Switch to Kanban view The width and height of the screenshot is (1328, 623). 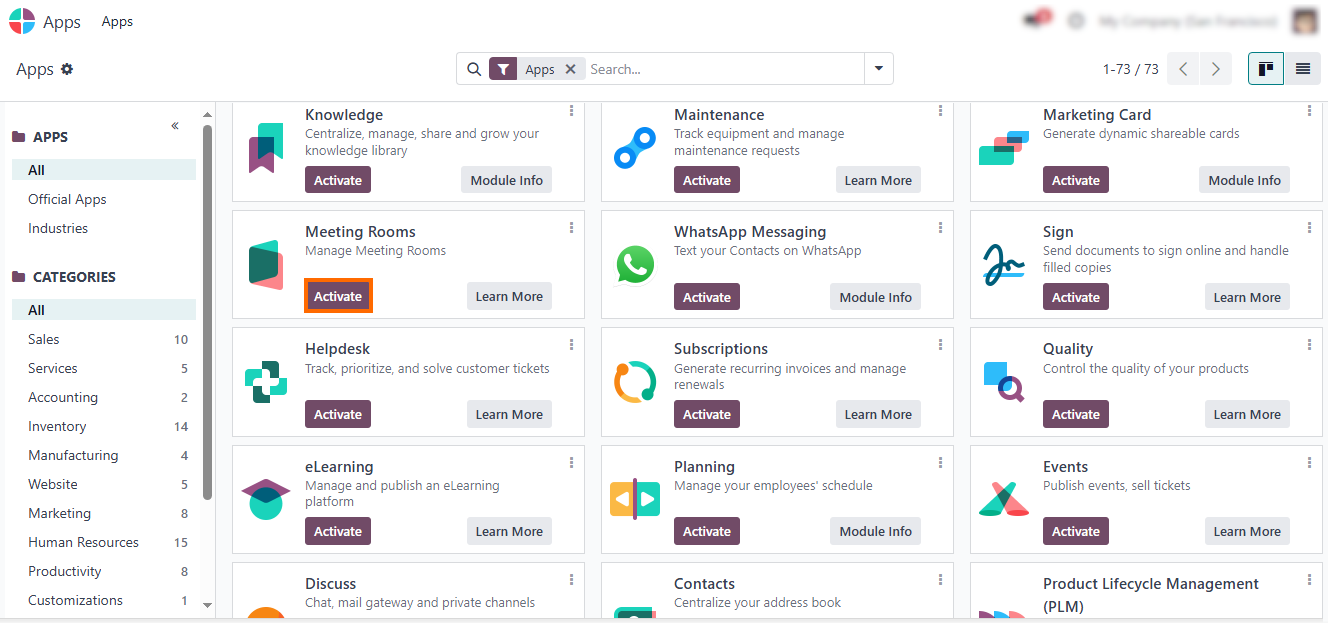[x=1265, y=69]
